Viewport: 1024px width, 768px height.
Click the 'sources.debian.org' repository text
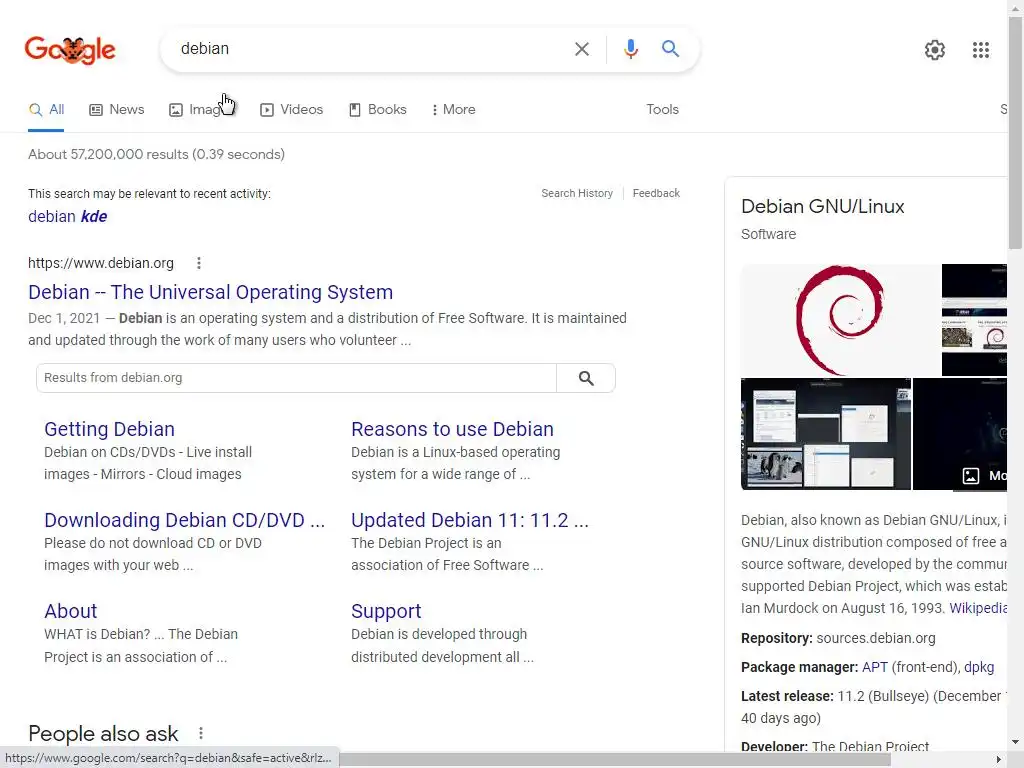pyautogui.click(x=876, y=638)
